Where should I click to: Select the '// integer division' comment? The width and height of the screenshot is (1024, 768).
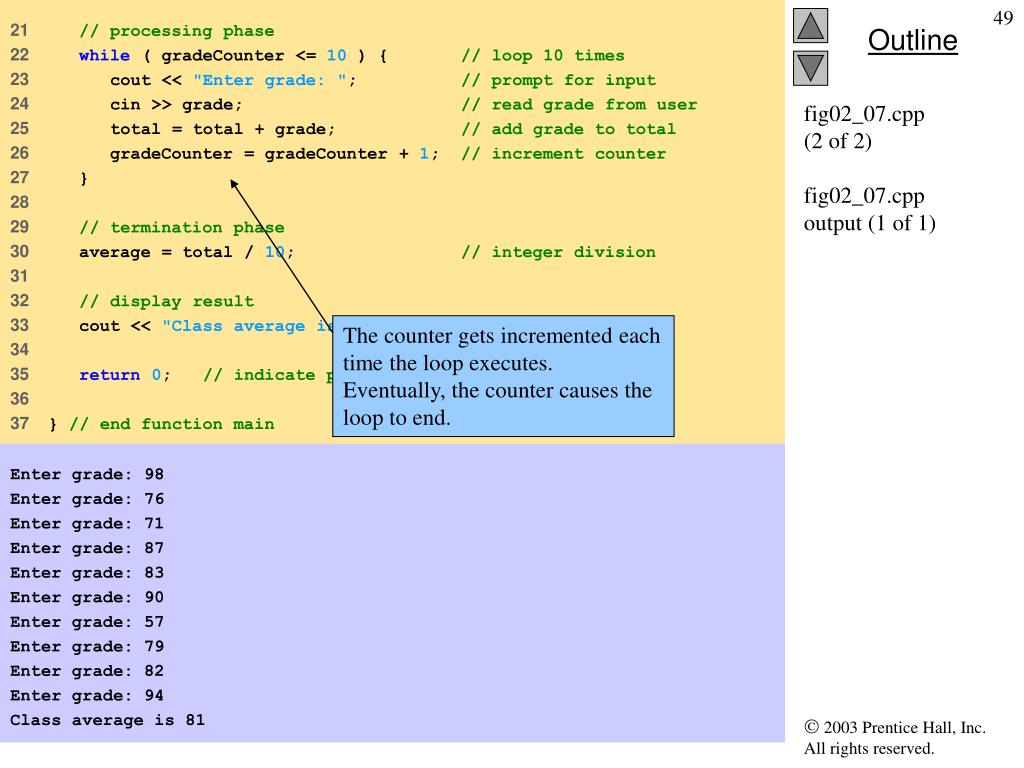558,252
